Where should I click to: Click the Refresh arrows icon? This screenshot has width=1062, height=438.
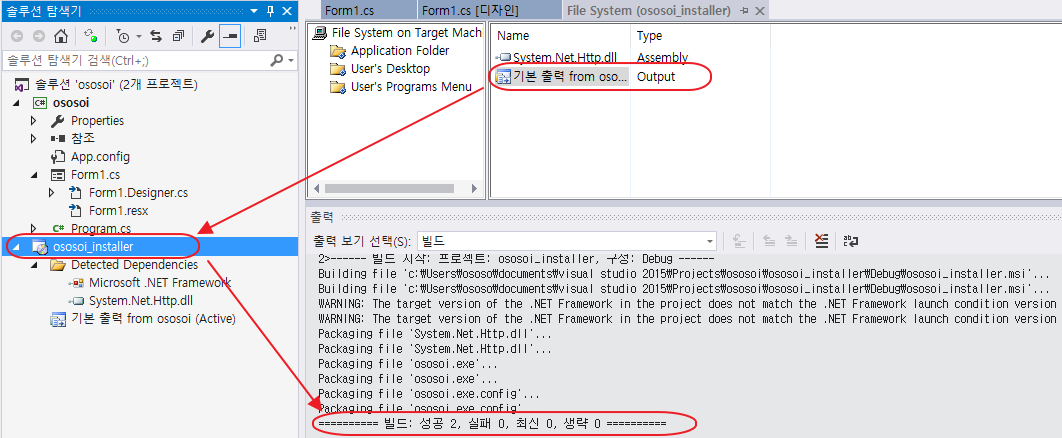(x=156, y=36)
